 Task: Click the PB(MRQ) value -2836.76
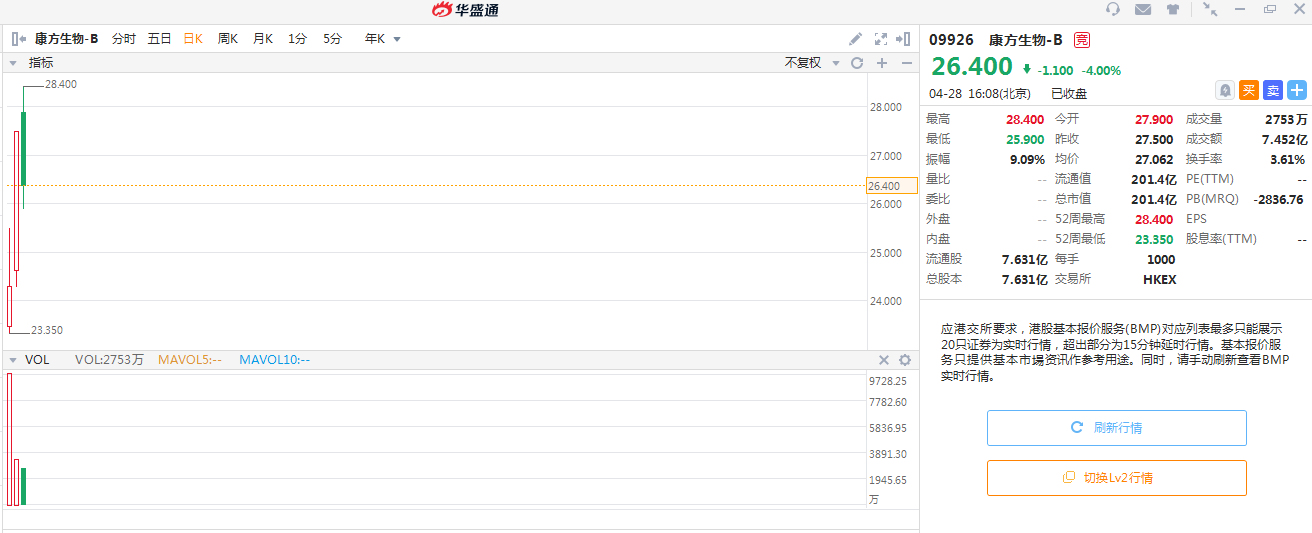tap(1278, 199)
